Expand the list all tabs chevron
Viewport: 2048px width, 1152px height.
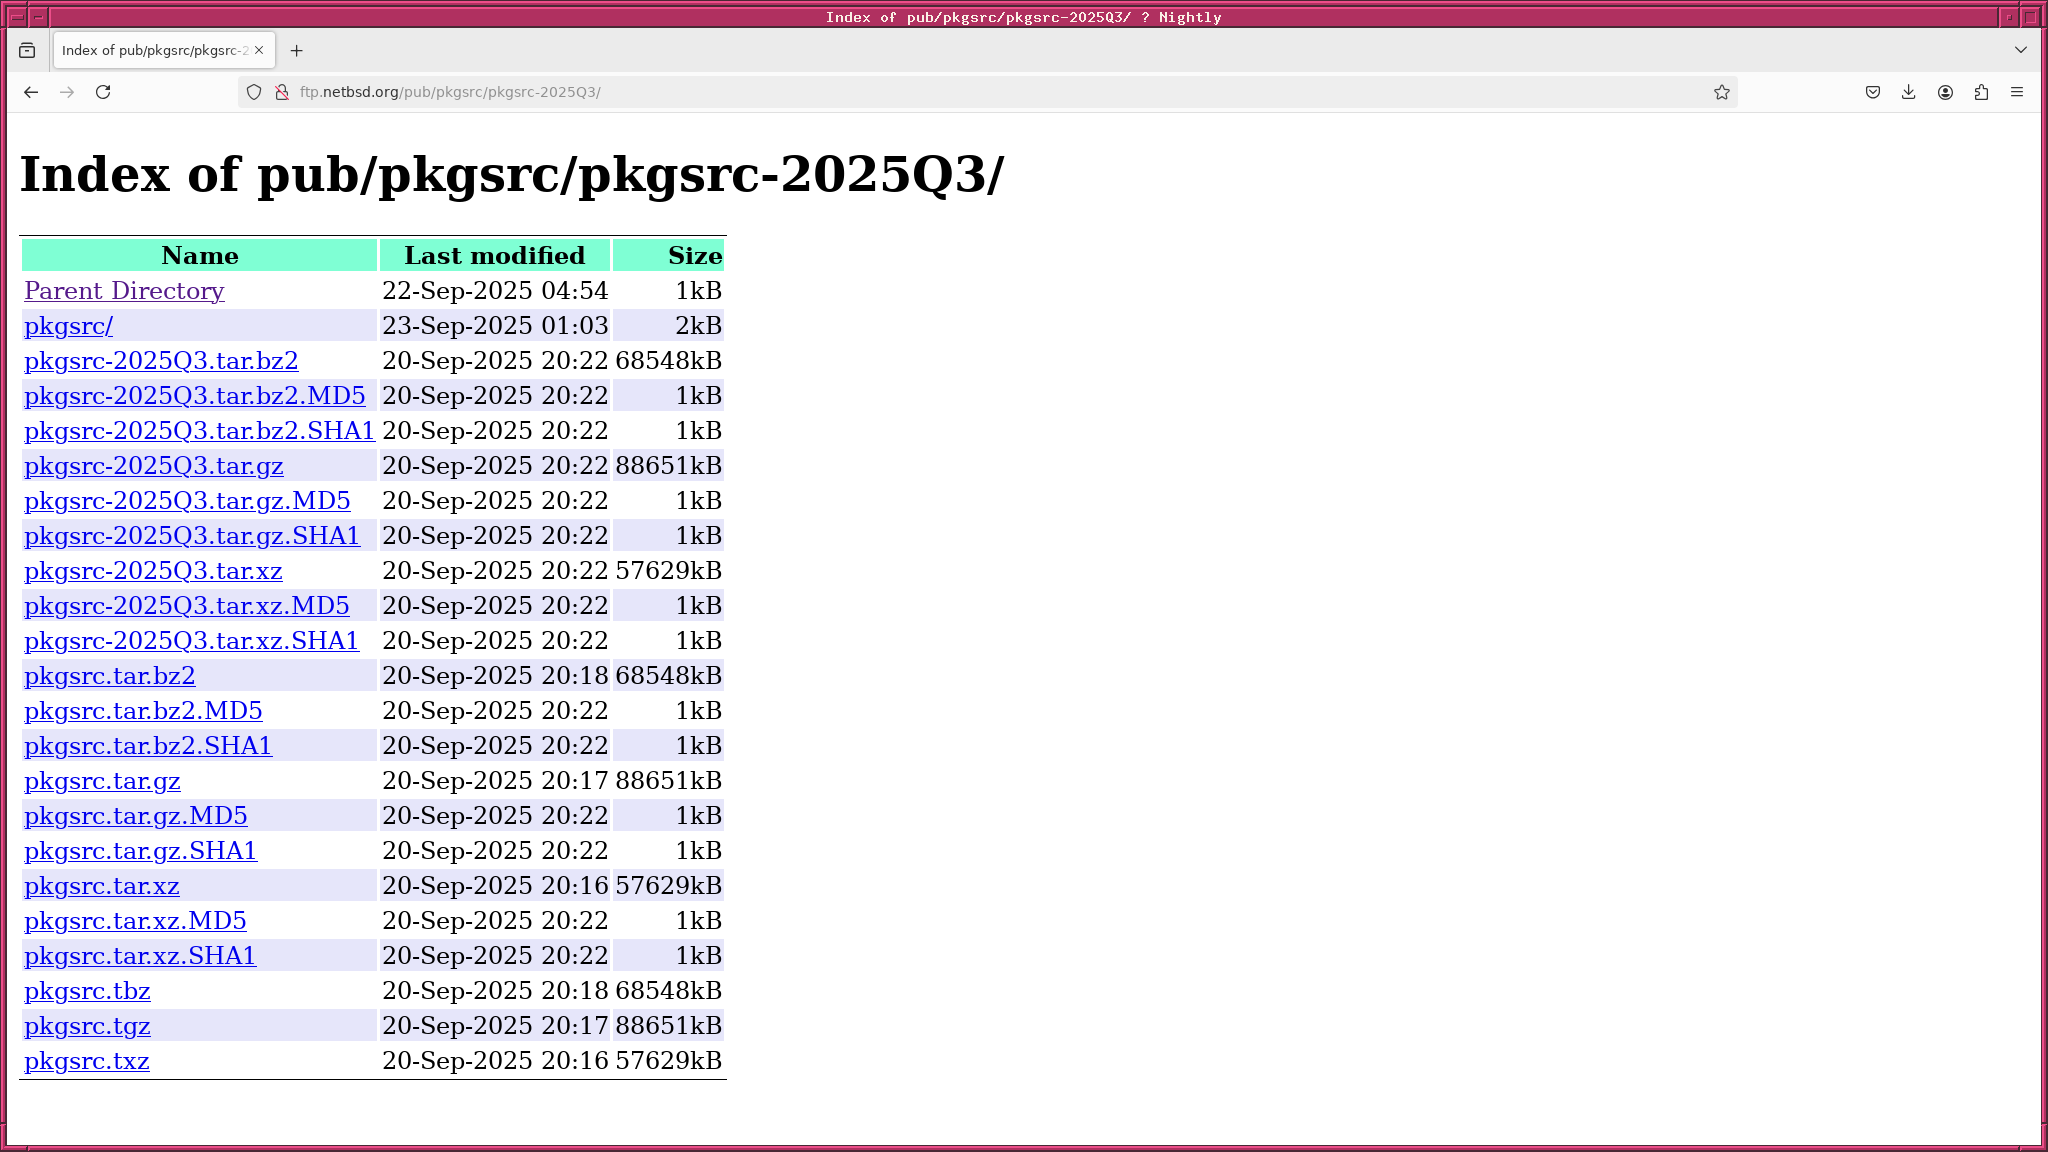click(x=2020, y=50)
